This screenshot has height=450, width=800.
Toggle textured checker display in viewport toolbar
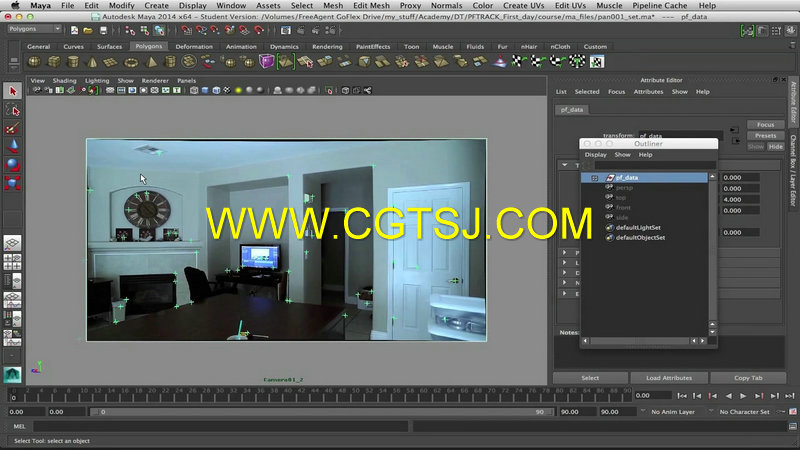[228, 90]
